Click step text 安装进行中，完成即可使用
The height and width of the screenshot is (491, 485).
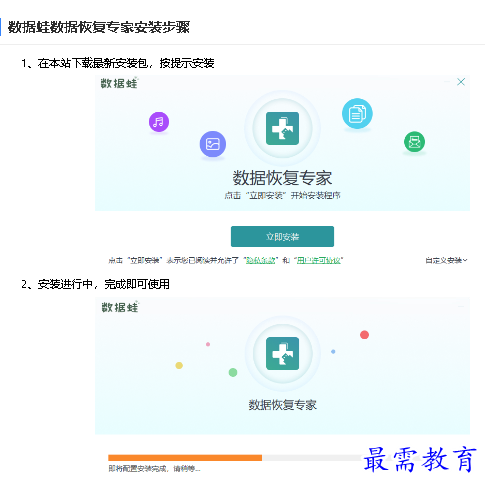pos(103,284)
